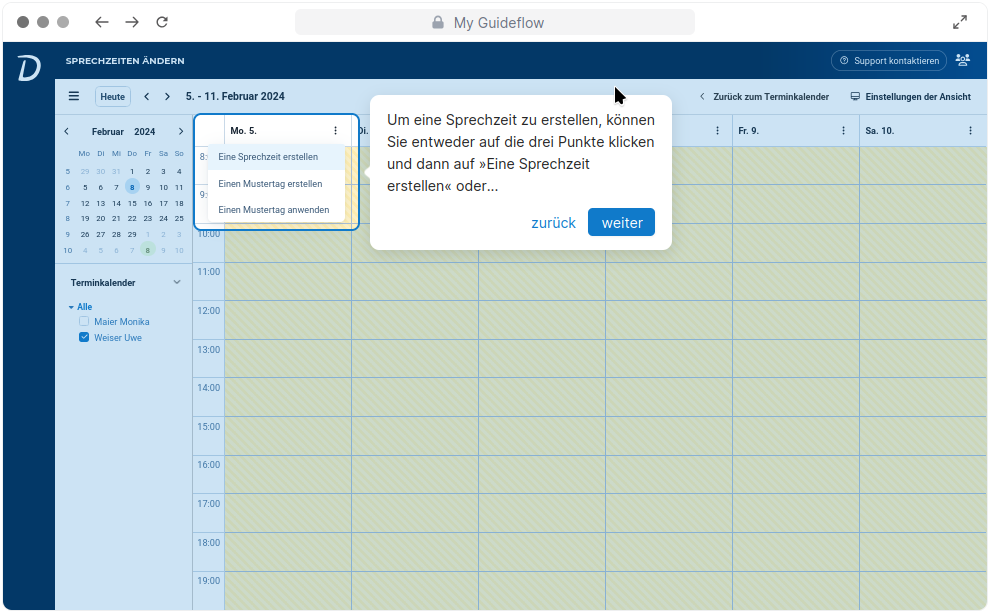Go to next week arrow
Viewport: 993px width, 614px height.
(x=167, y=97)
